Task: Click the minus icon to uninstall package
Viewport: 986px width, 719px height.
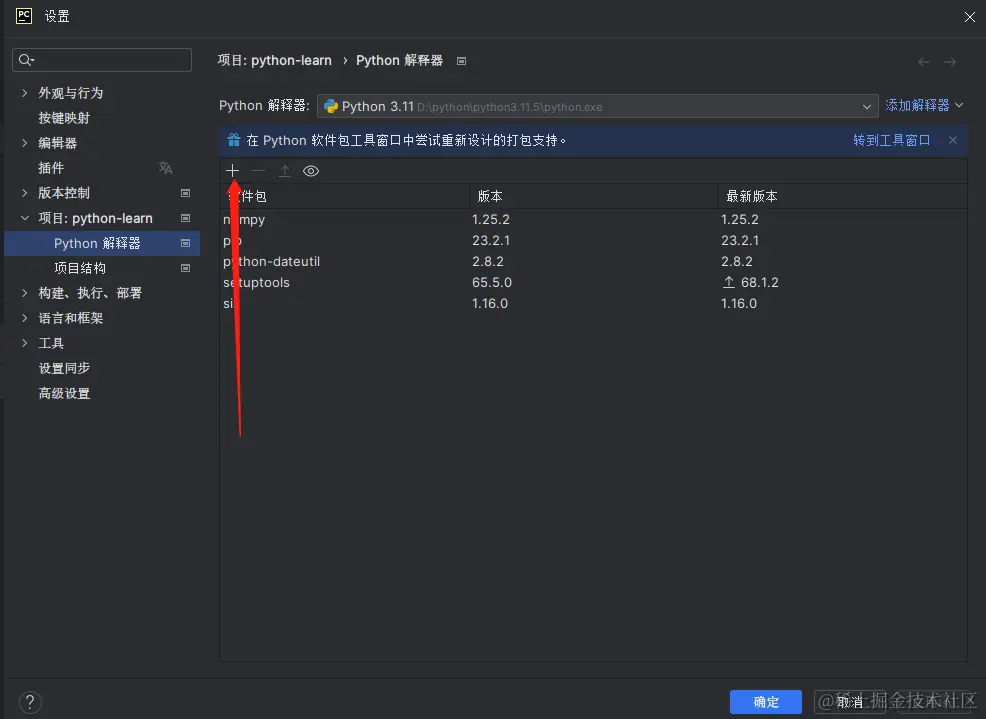Action: 258,170
